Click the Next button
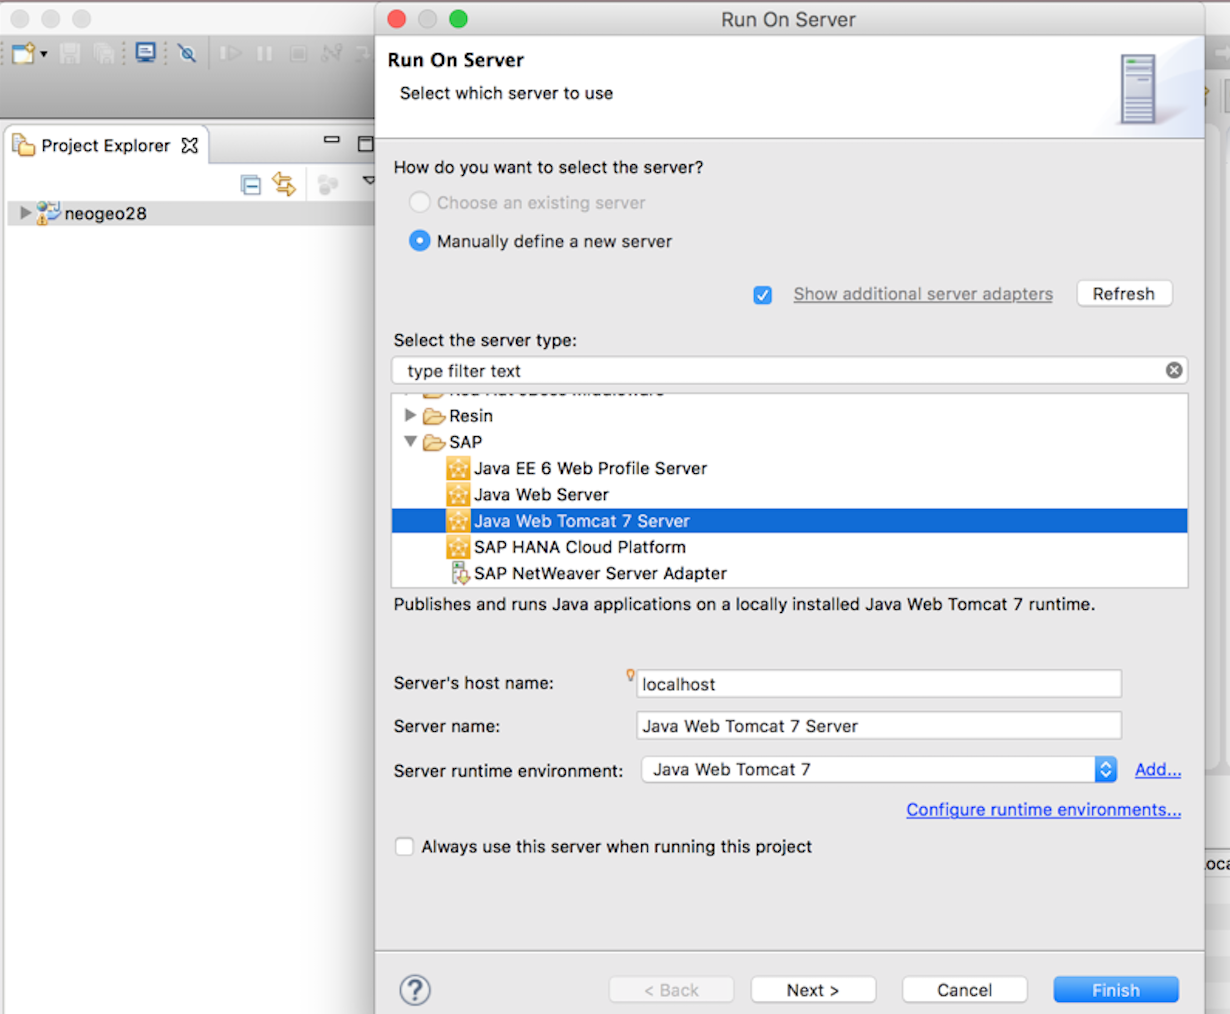The image size is (1230, 1014). pos(813,990)
